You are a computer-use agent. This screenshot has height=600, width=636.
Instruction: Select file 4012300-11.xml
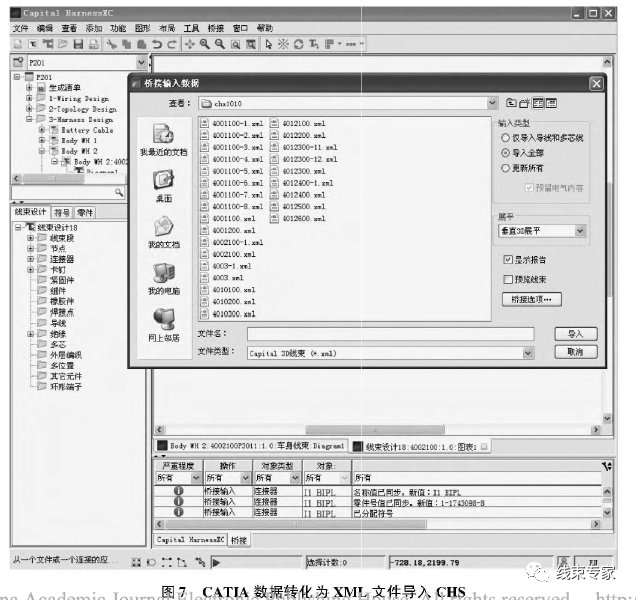tap(304, 147)
